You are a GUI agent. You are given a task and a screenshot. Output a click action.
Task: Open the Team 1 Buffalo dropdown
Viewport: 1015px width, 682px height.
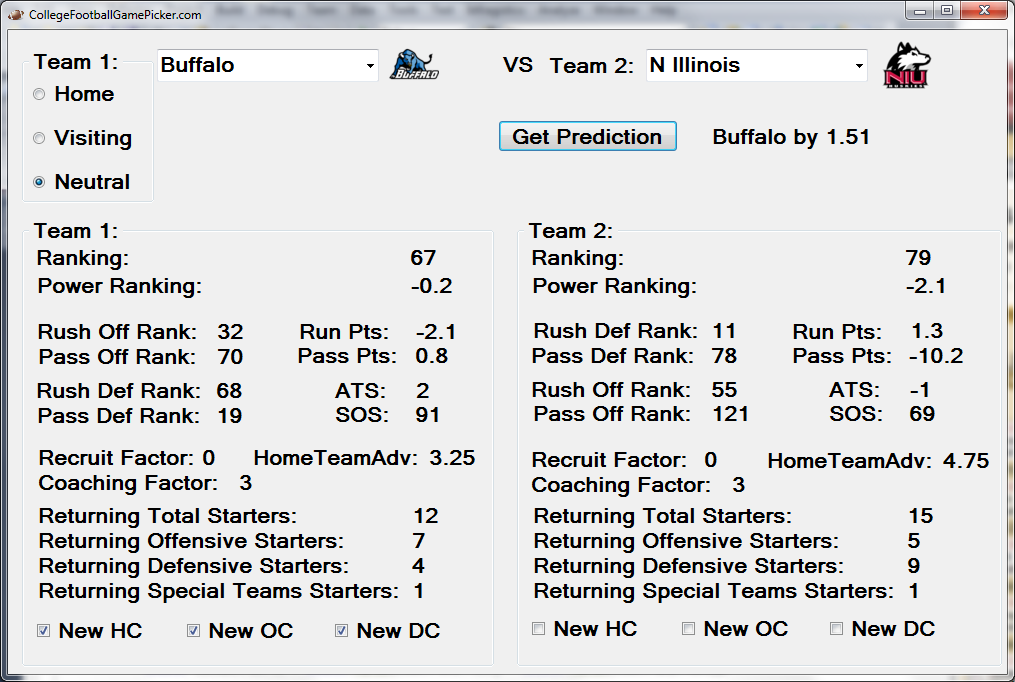268,65
